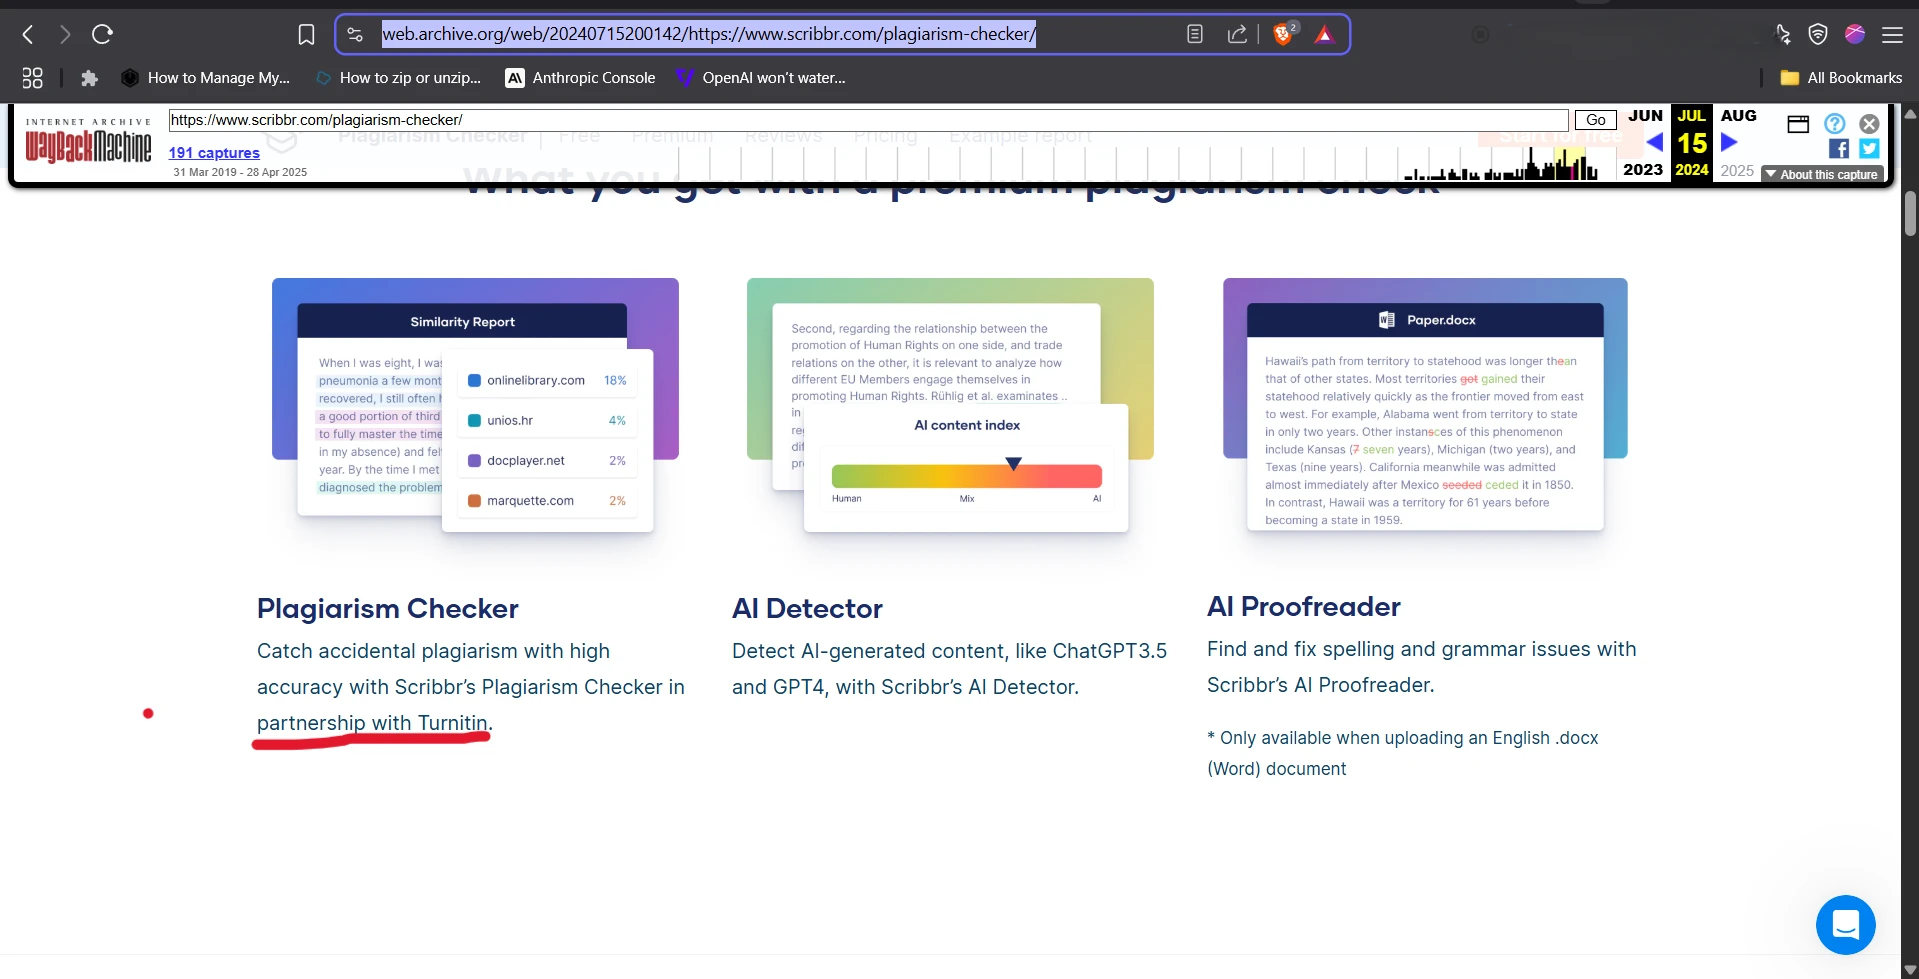This screenshot has height=979, width=1919.
Task: Click the AI content index thumbnail image
Action: click(950, 404)
